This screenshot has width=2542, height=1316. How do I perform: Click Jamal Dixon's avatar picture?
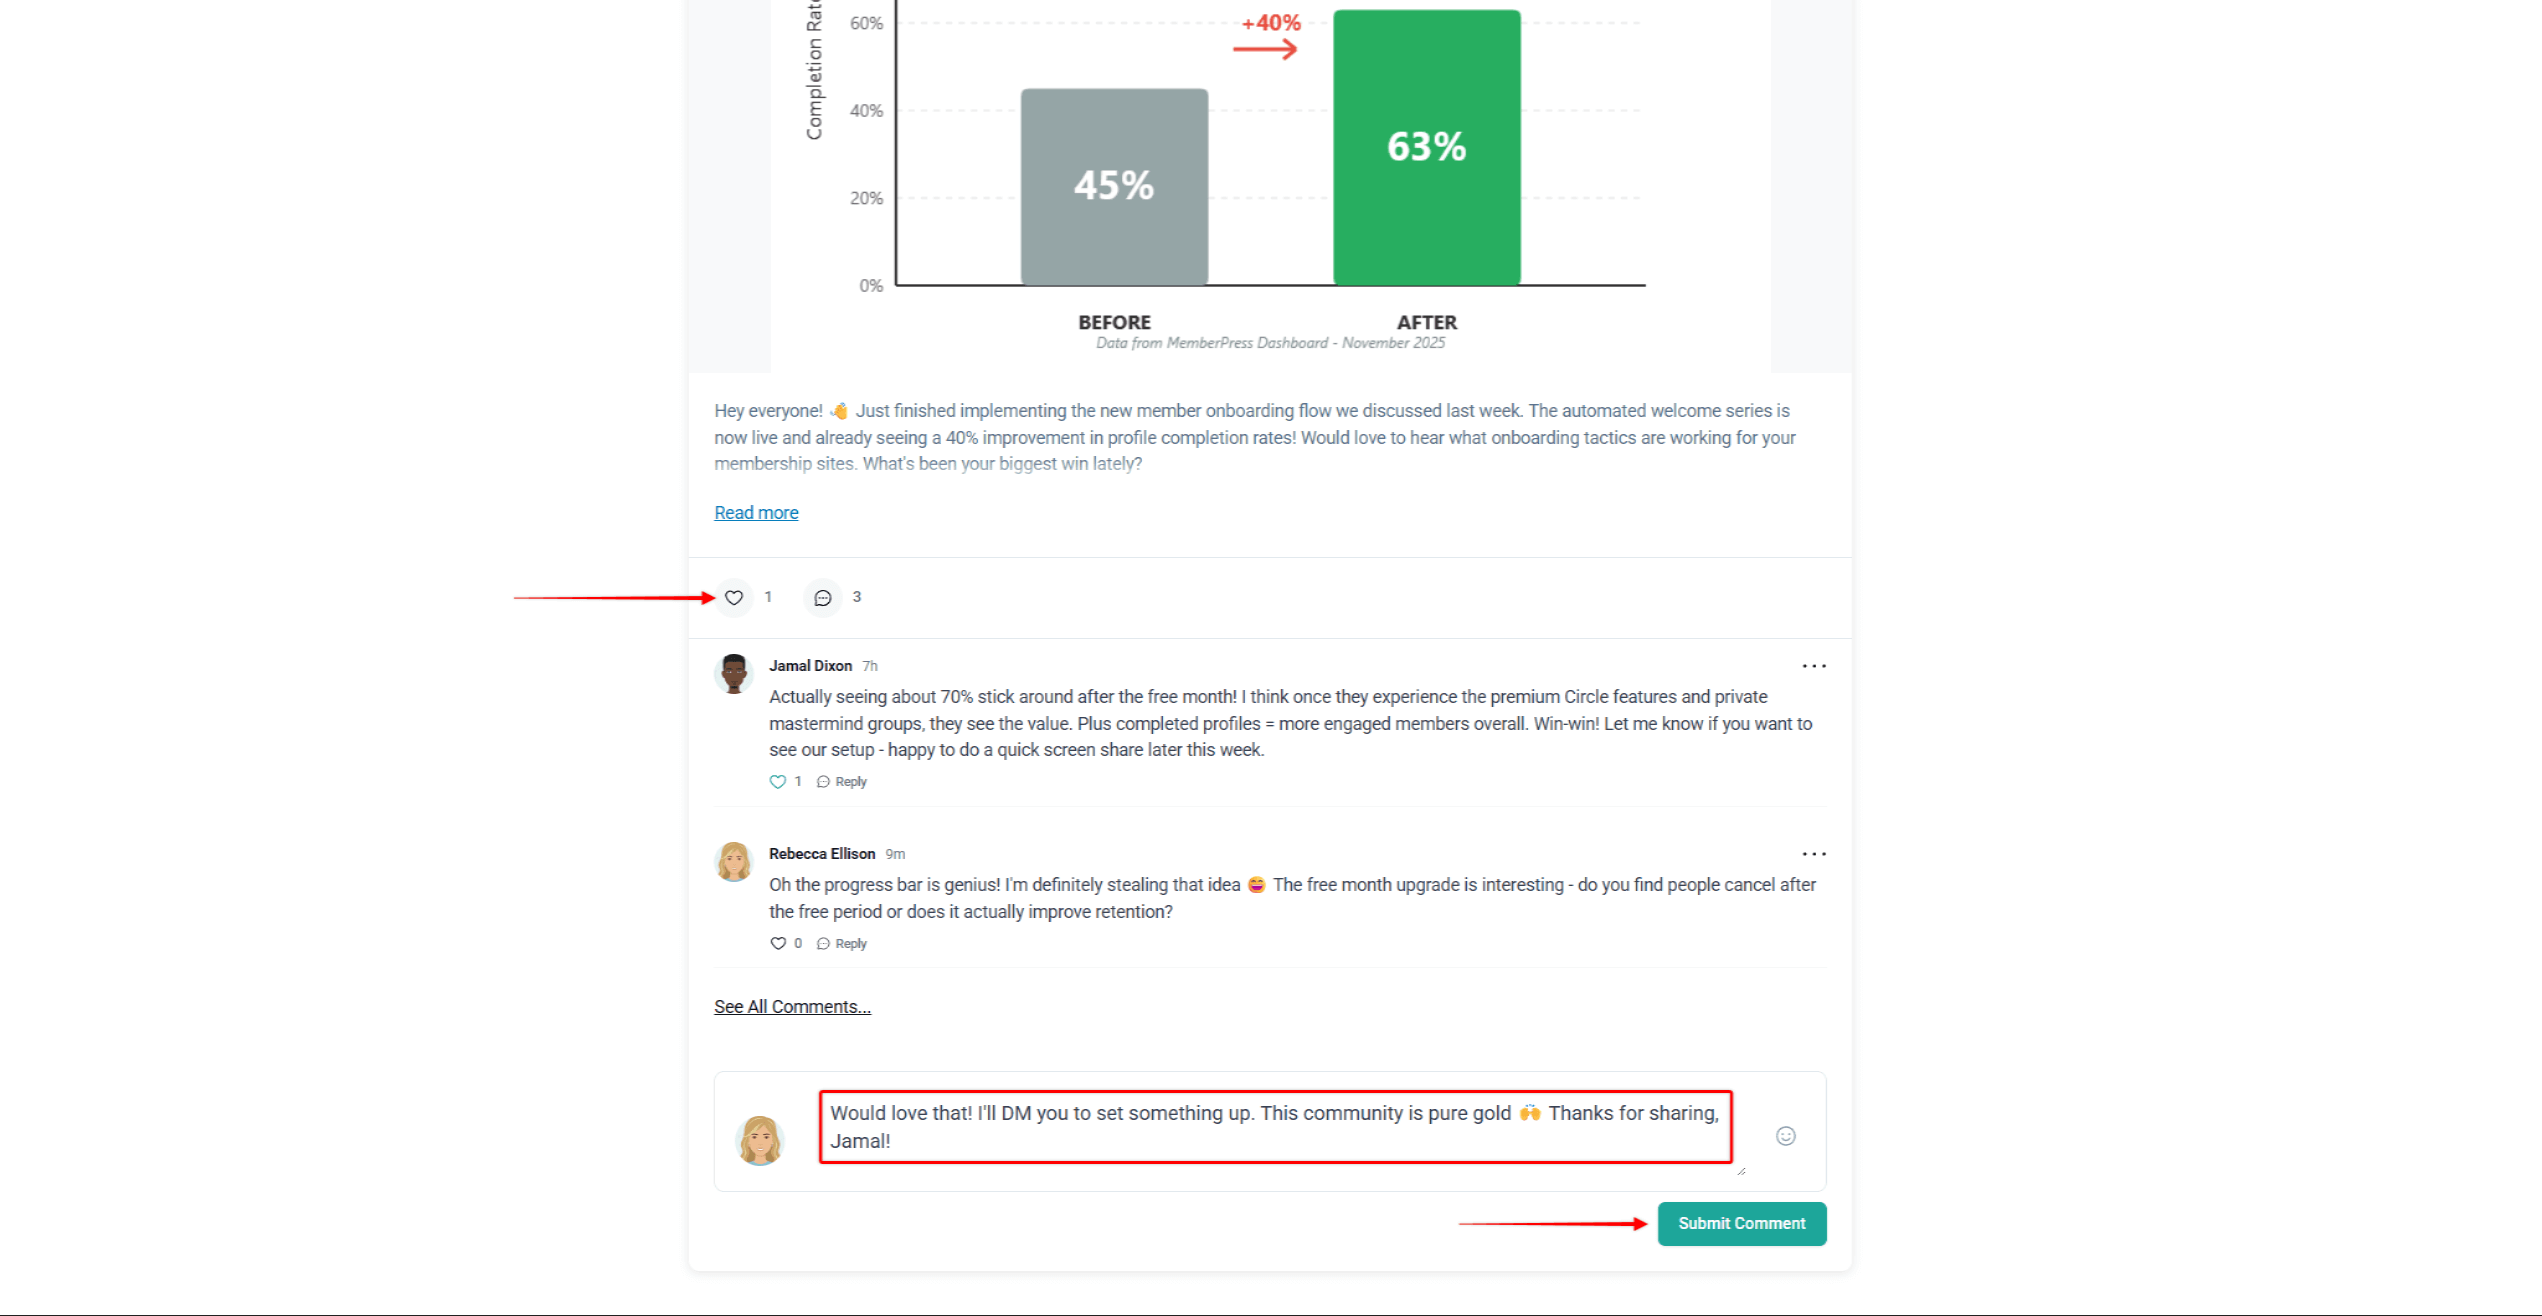click(x=734, y=674)
